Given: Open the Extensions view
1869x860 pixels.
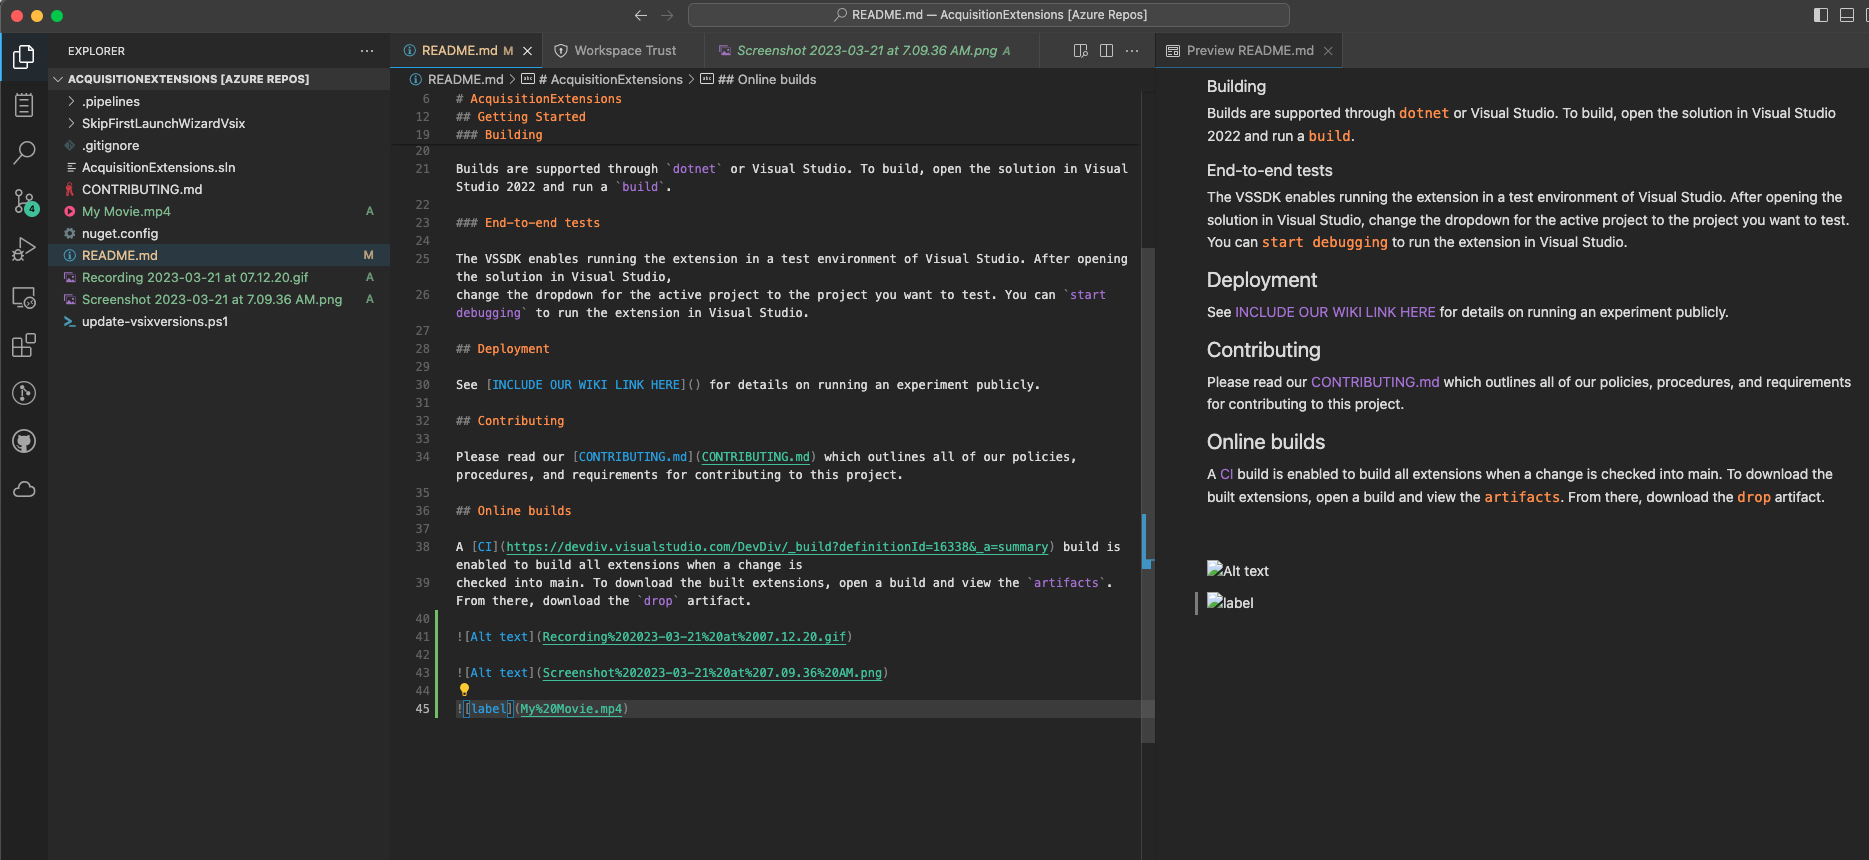Looking at the screenshot, I should coord(24,346).
